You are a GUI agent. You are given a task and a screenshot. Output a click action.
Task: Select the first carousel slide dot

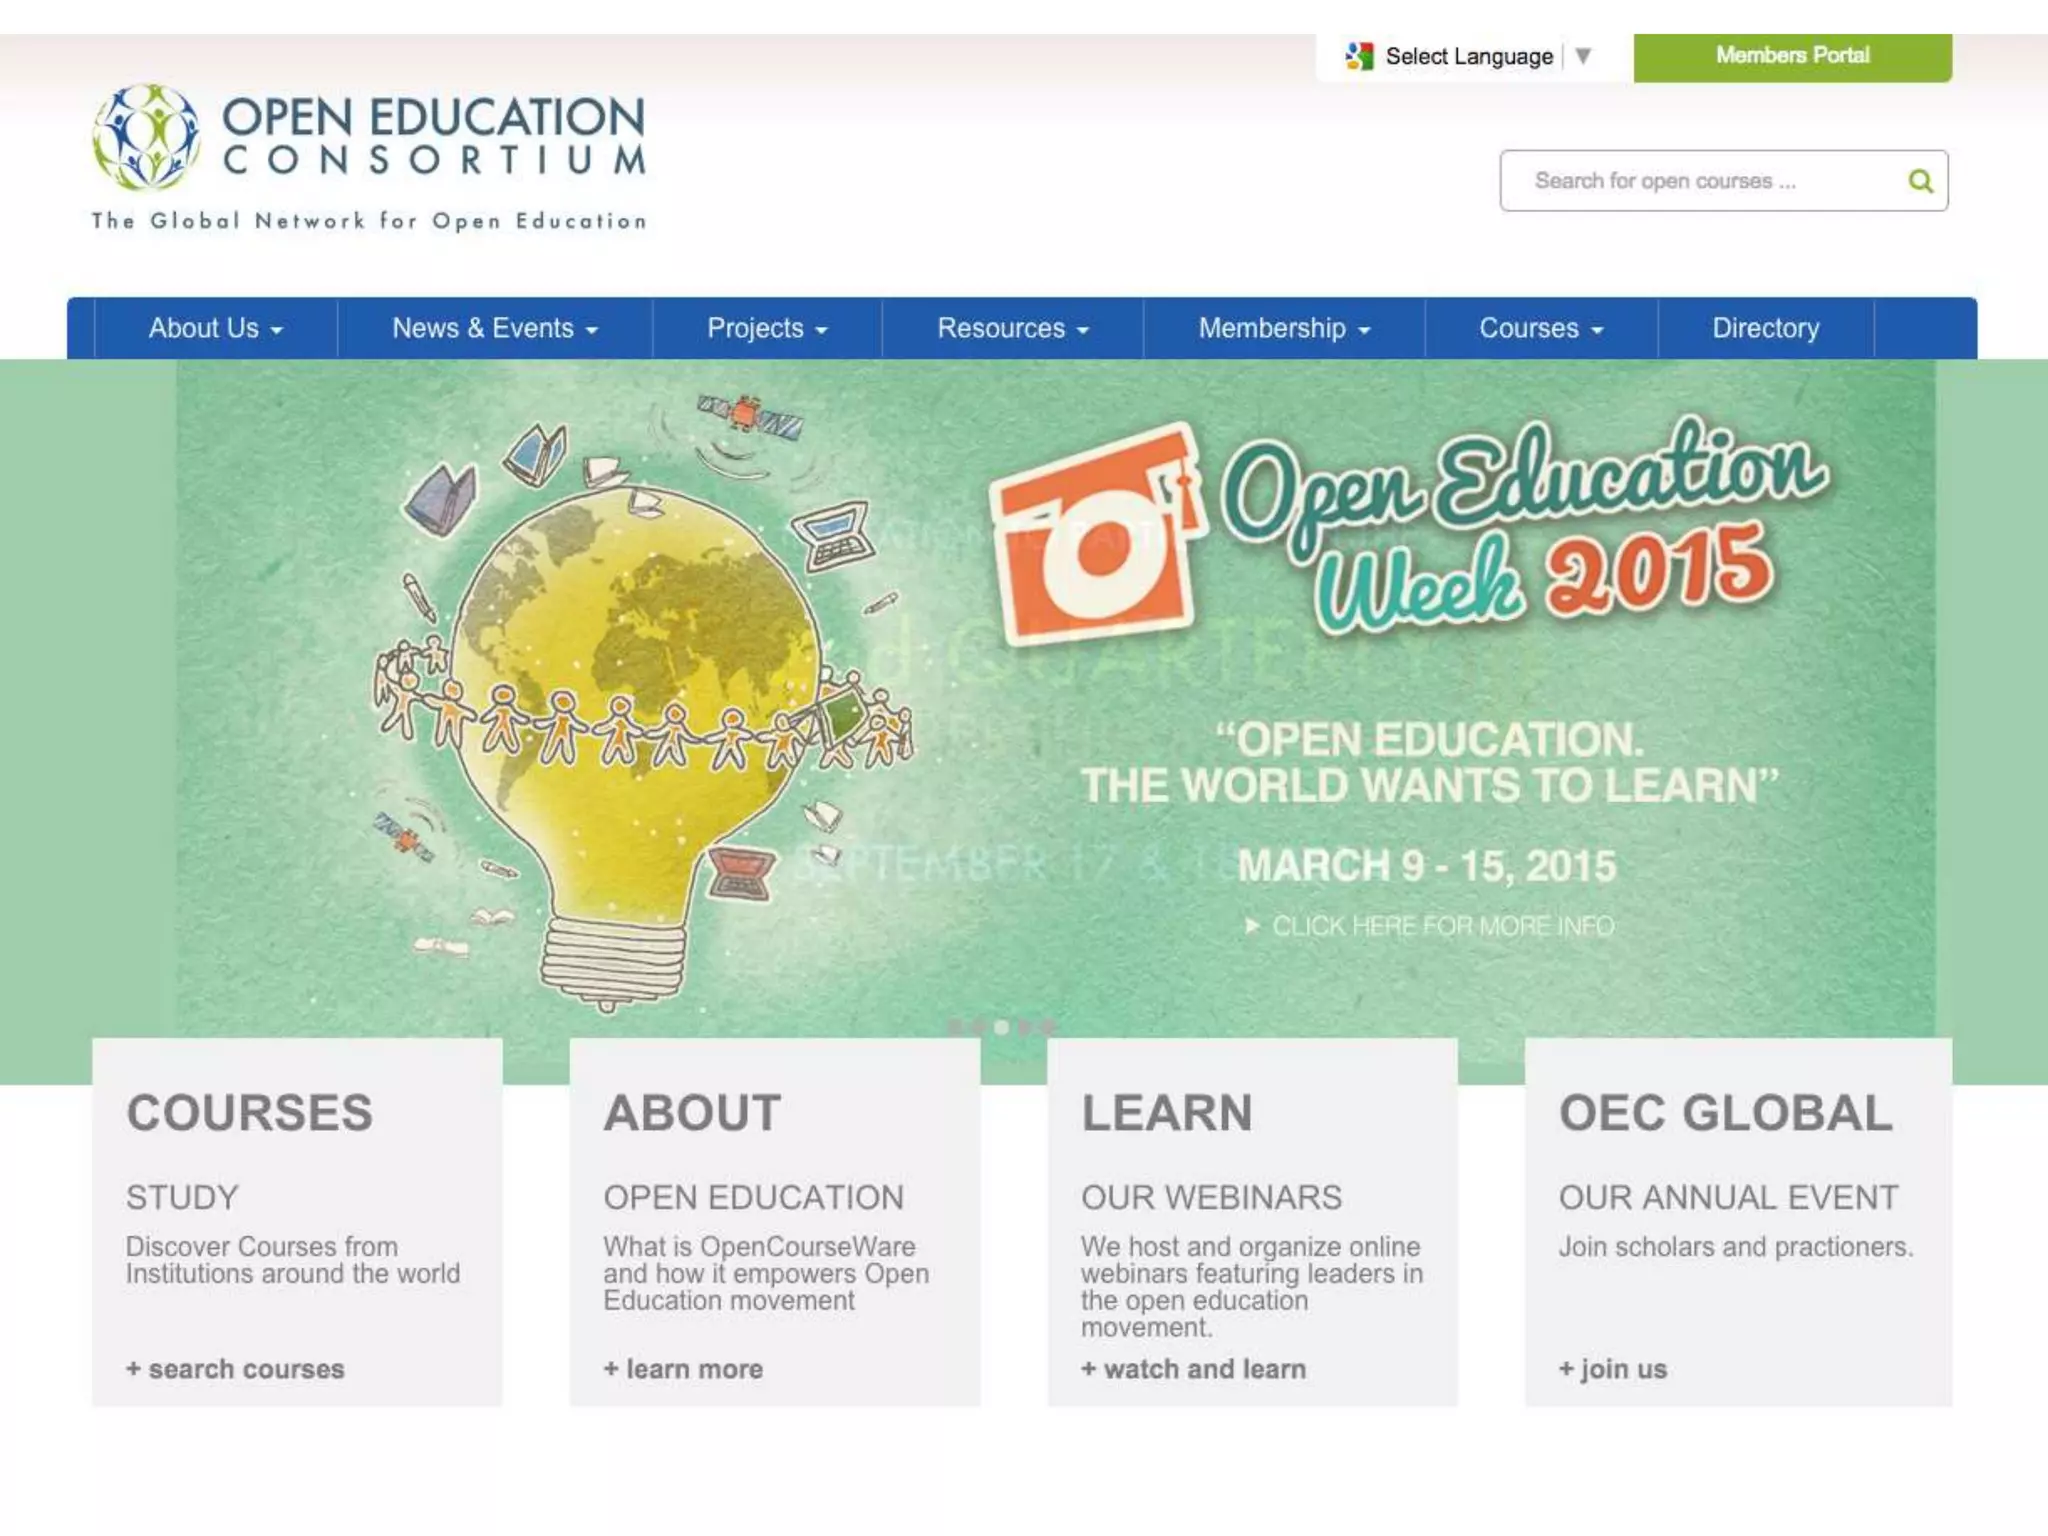956,1027
